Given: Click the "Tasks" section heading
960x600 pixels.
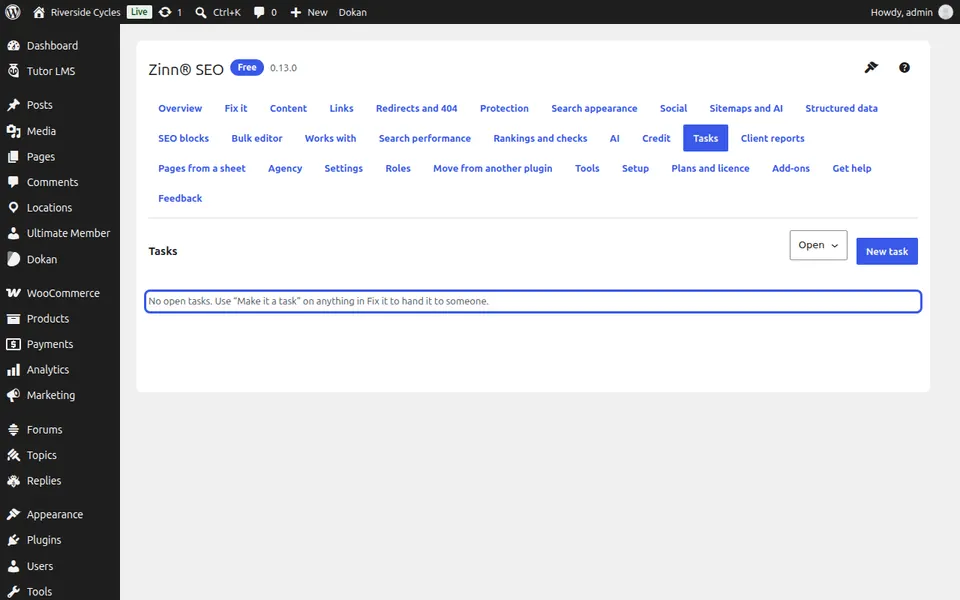Looking at the screenshot, I should click(x=163, y=251).
